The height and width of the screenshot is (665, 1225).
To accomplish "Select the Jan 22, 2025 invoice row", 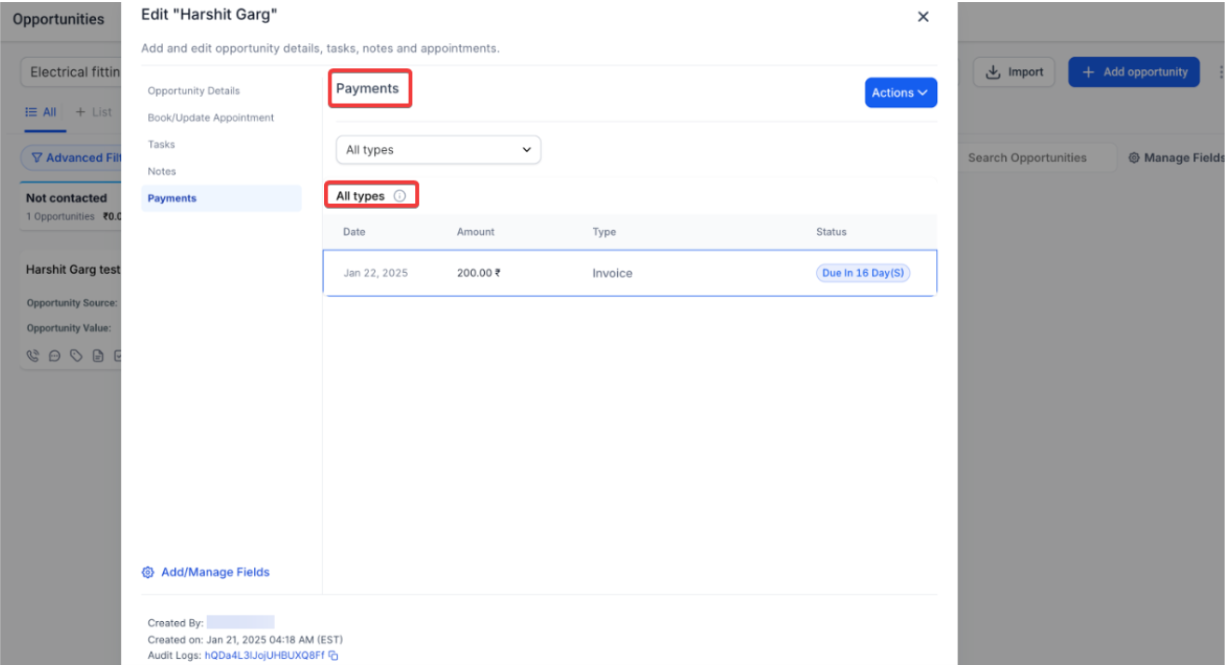I will click(x=629, y=273).
